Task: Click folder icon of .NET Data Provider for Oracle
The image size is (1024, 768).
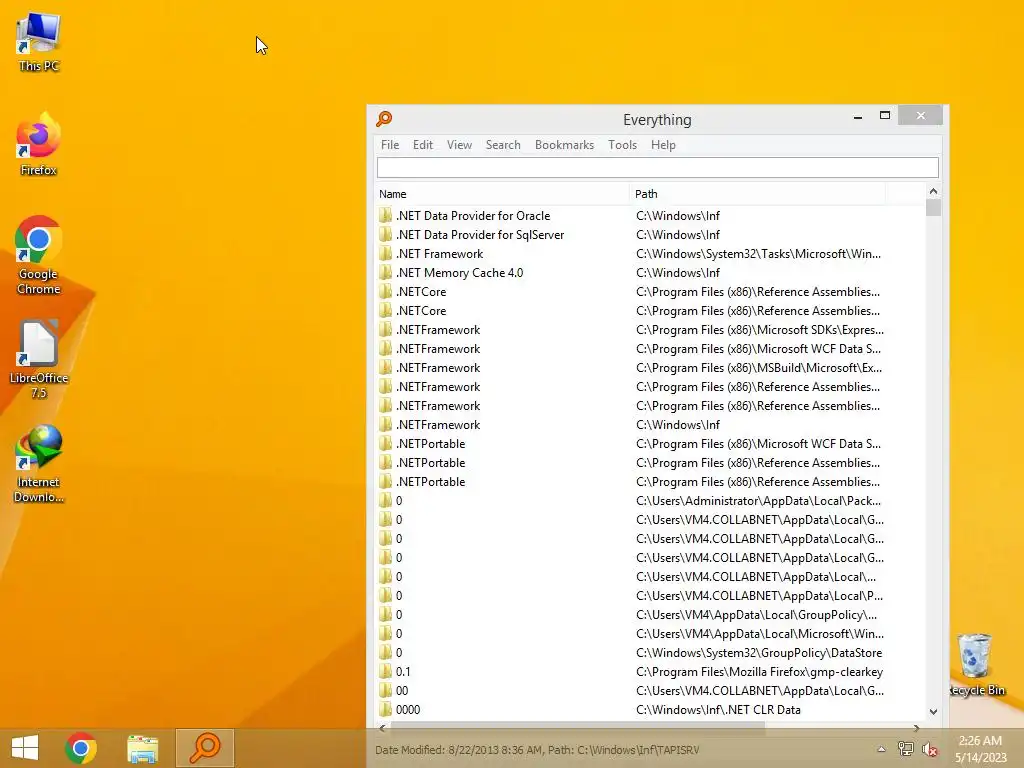Action: pyautogui.click(x=385, y=216)
